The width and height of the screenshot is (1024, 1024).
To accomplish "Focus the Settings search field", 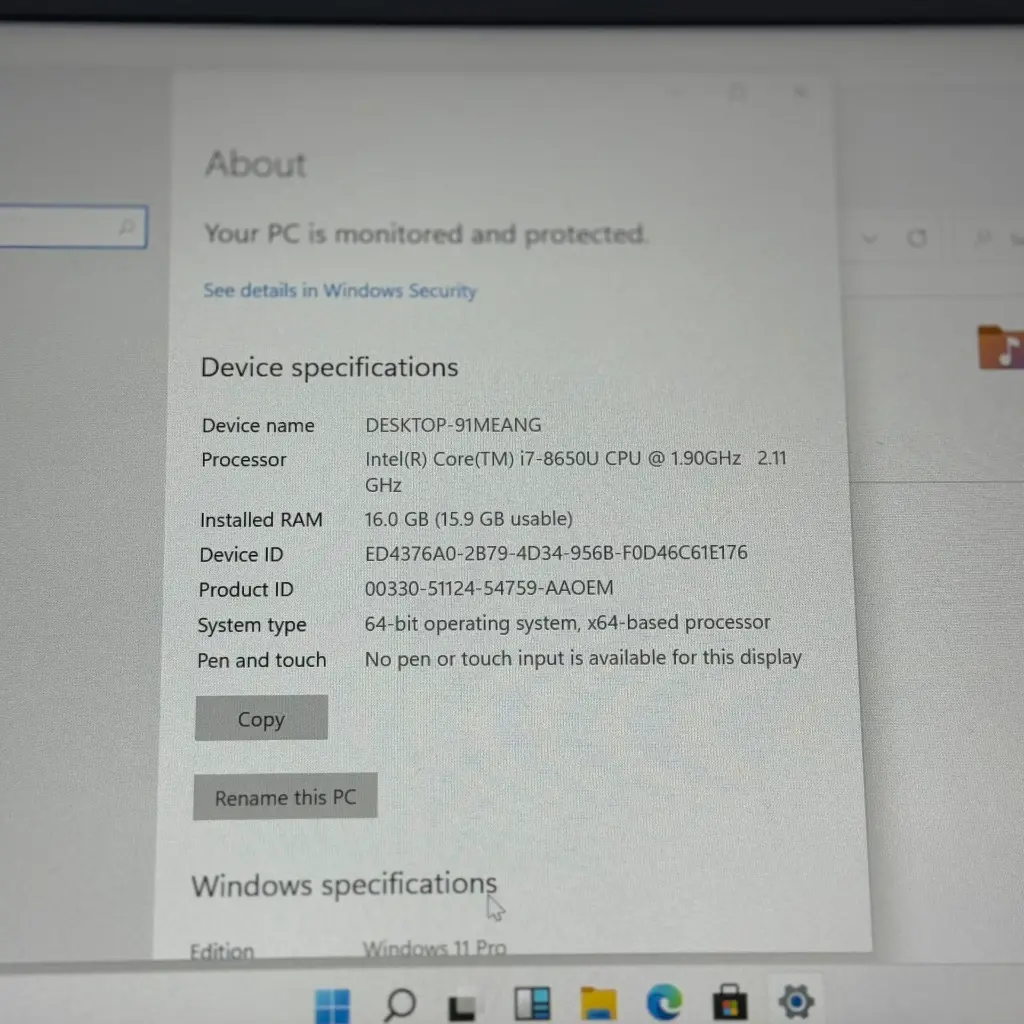I will [x=73, y=227].
